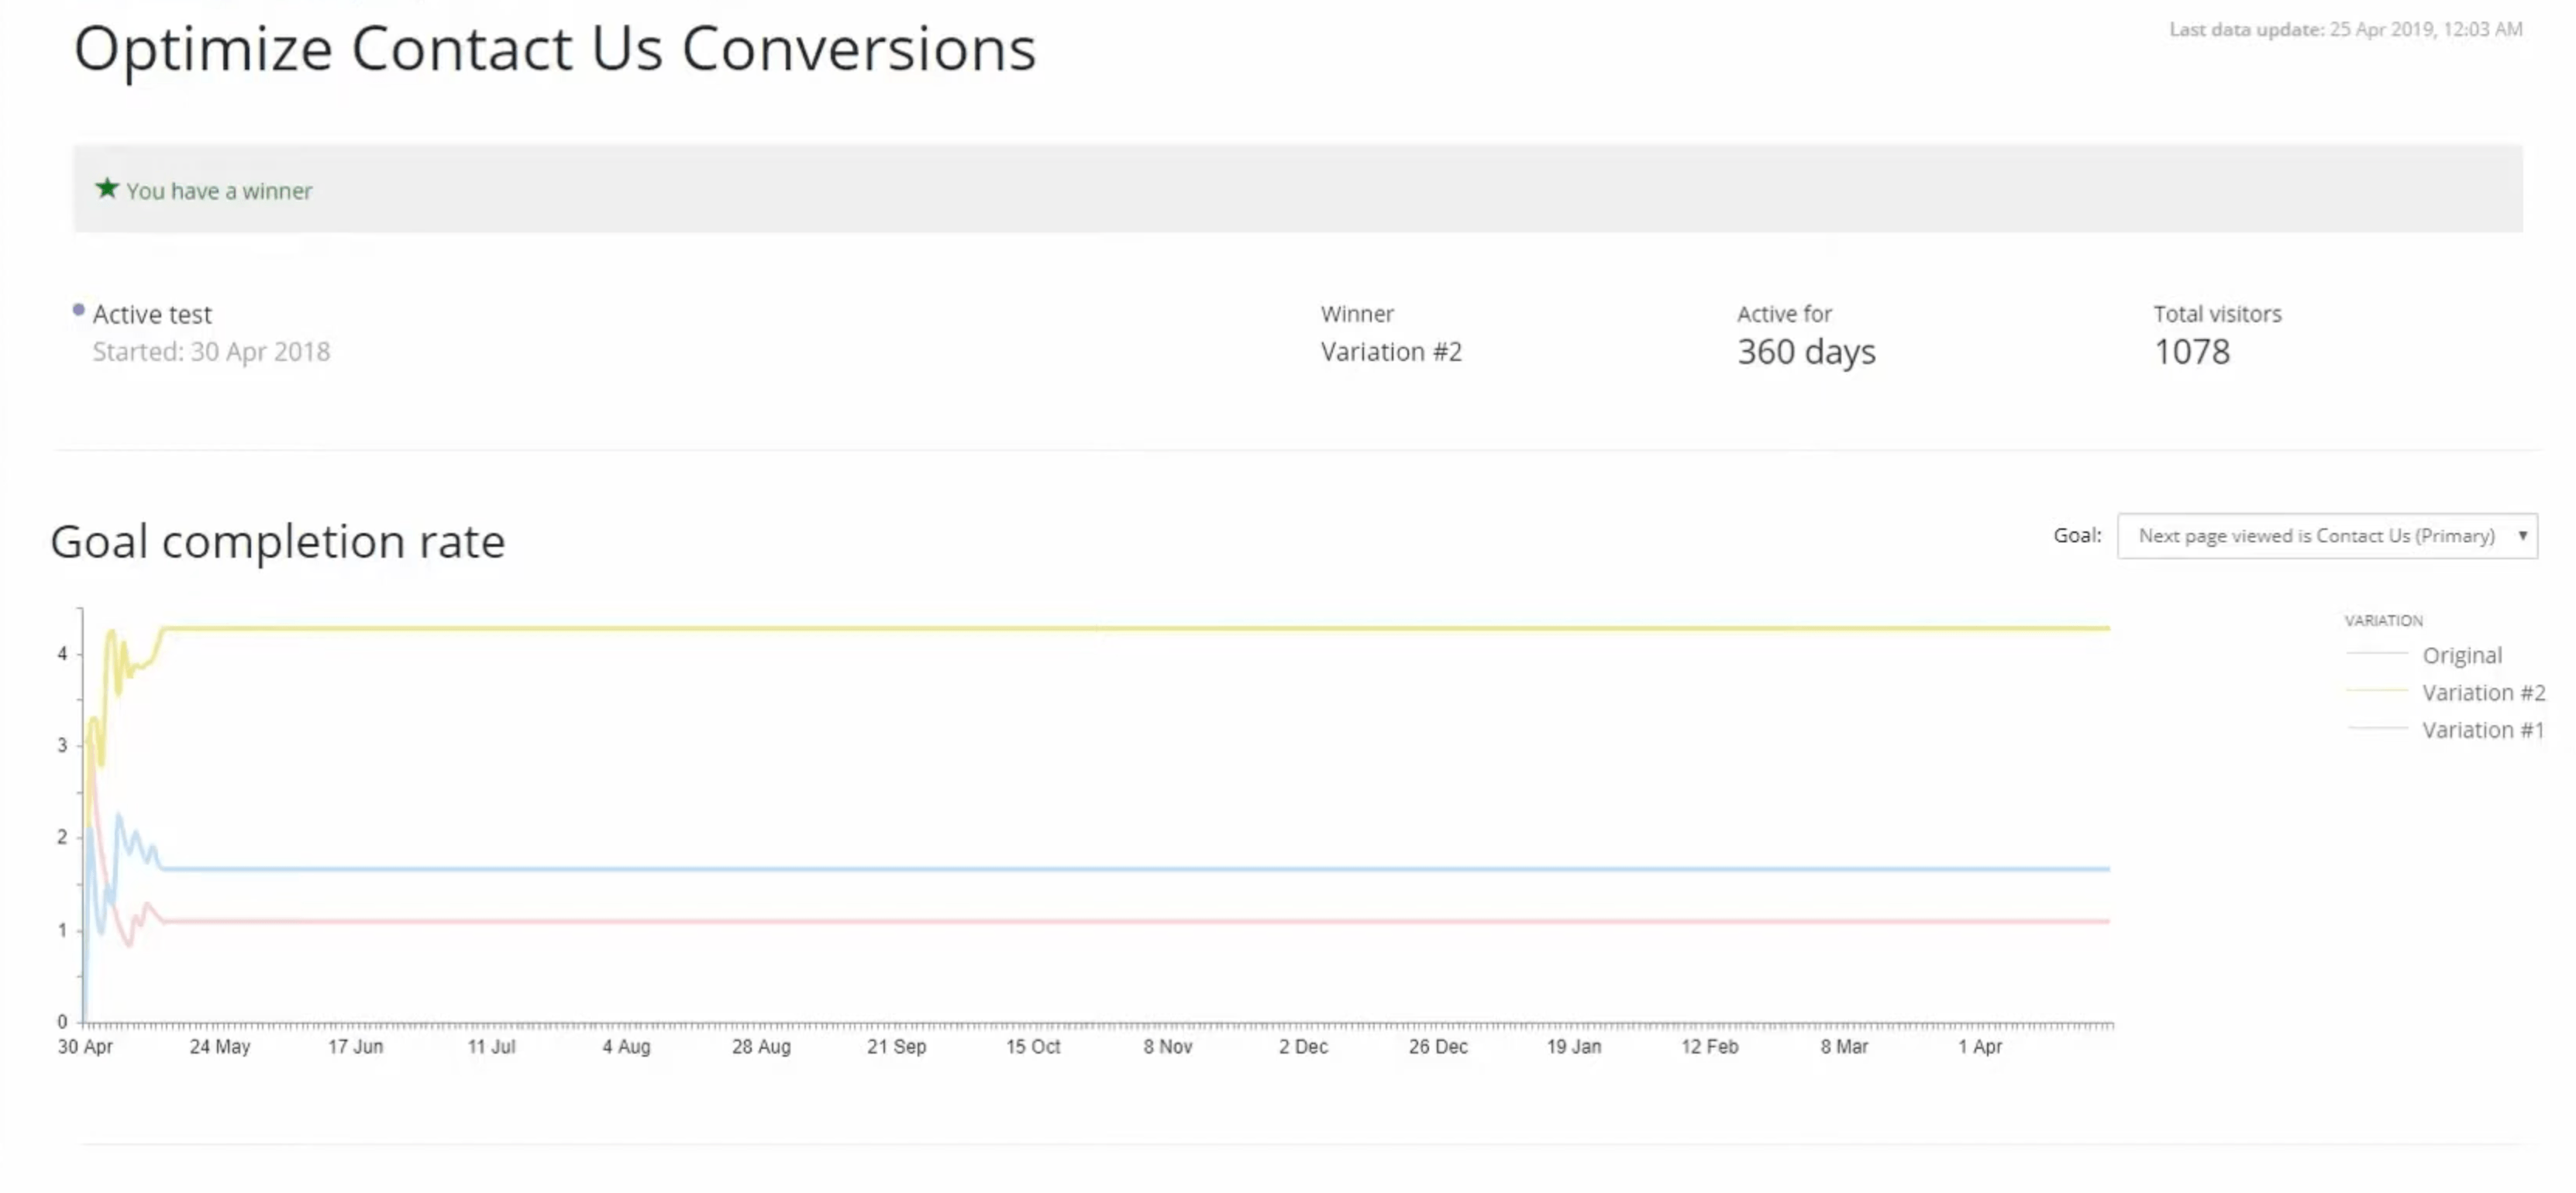Click the Original legend line marker

[x=2376, y=654]
